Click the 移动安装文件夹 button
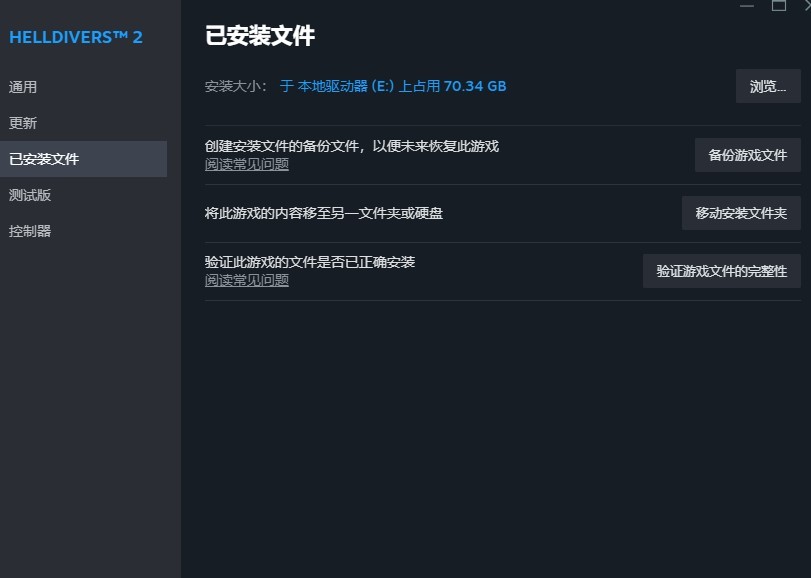The image size is (811, 578). 740,213
